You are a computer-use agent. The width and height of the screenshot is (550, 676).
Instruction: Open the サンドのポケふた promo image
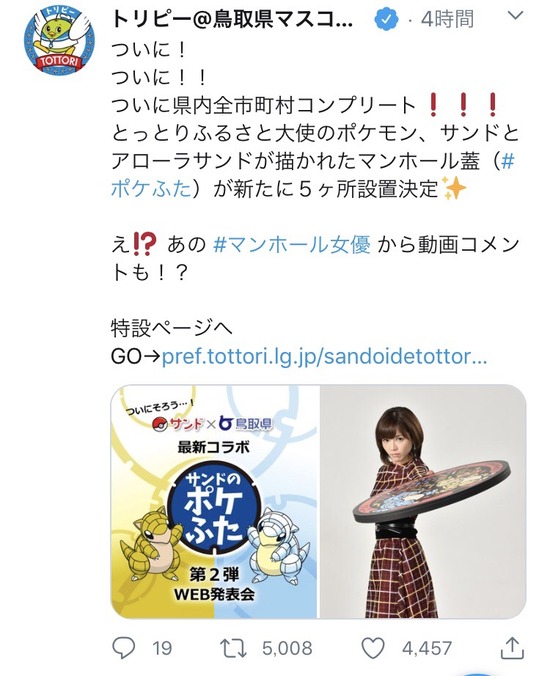pos(214,501)
